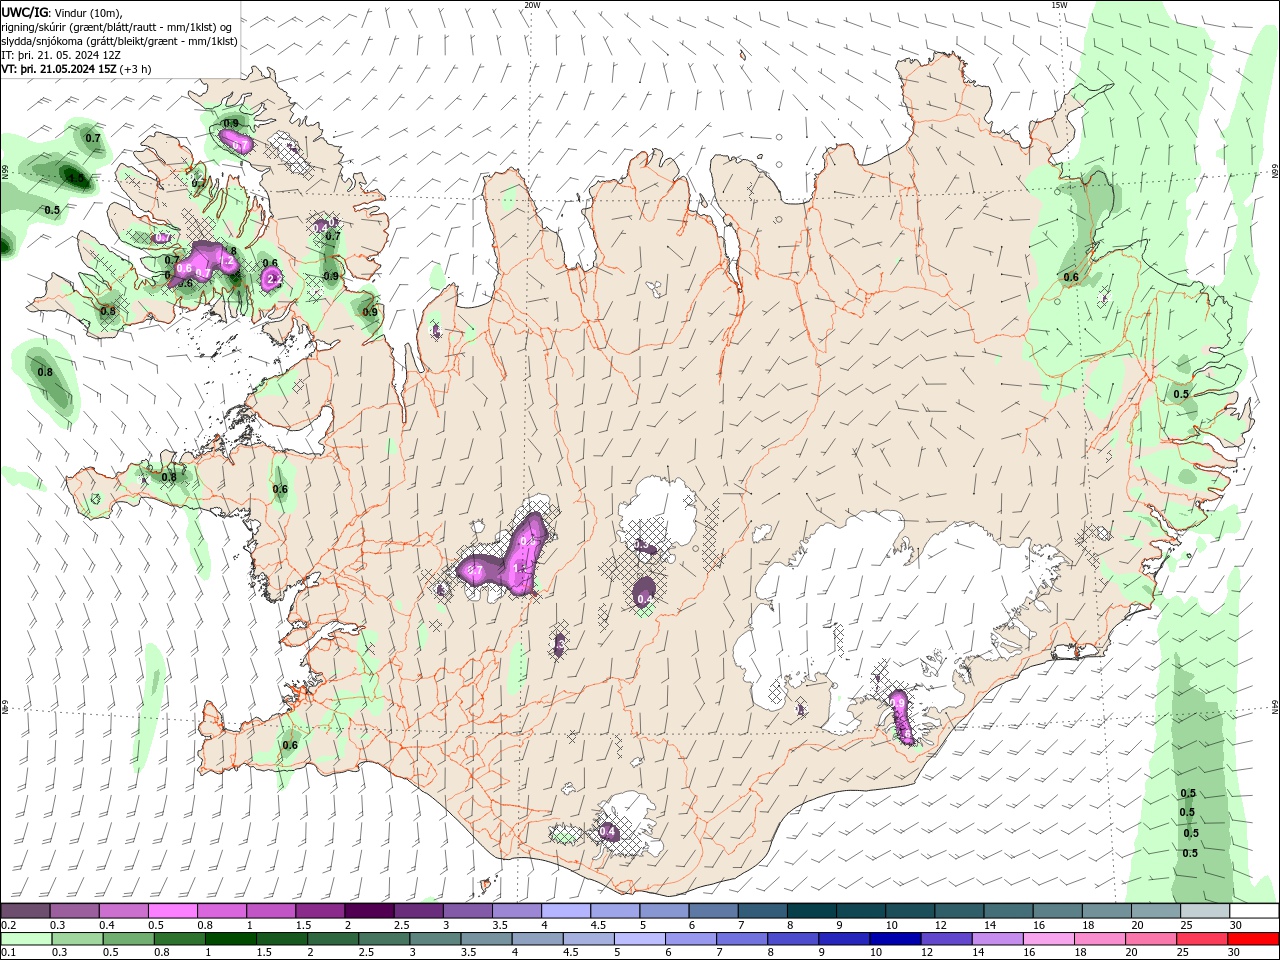
Task: Pick the 25 swatch in the lower legend row
Action: [1202, 939]
